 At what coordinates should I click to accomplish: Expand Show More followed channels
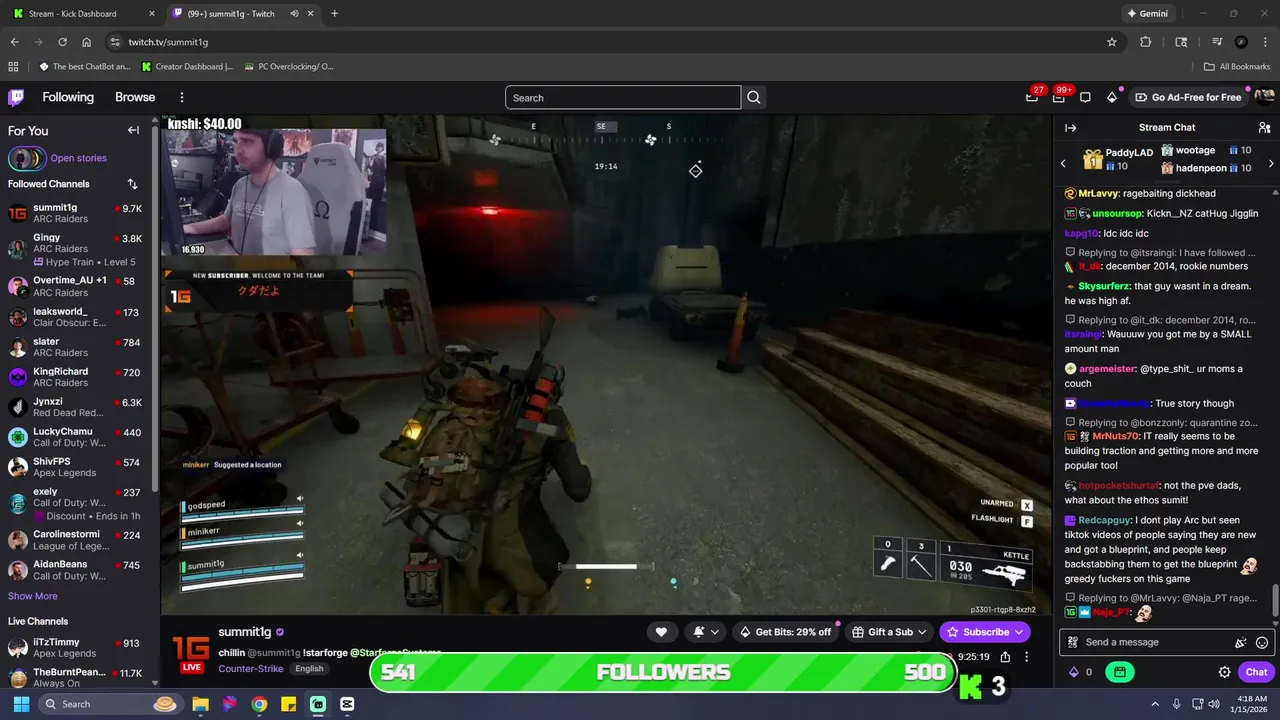tap(33, 596)
